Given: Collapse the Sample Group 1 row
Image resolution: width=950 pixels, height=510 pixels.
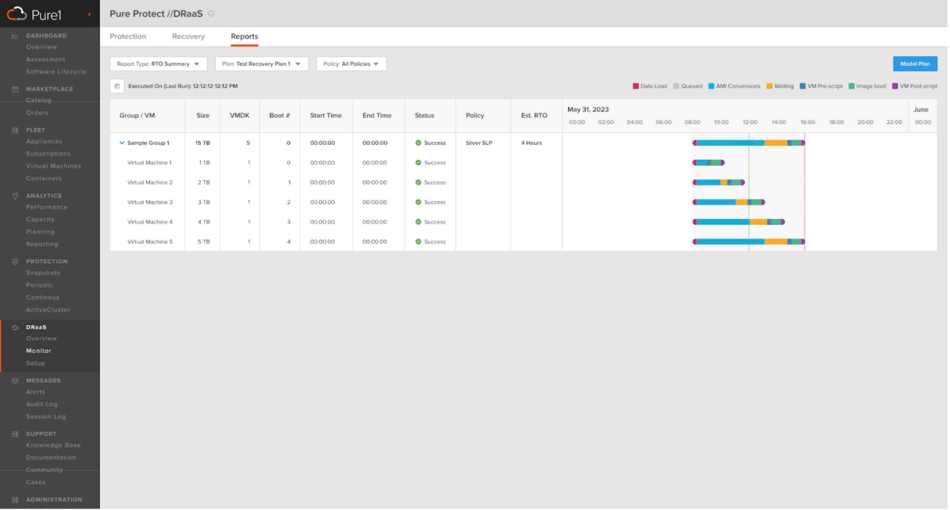Looking at the screenshot, I should click(x=122, y=143).
